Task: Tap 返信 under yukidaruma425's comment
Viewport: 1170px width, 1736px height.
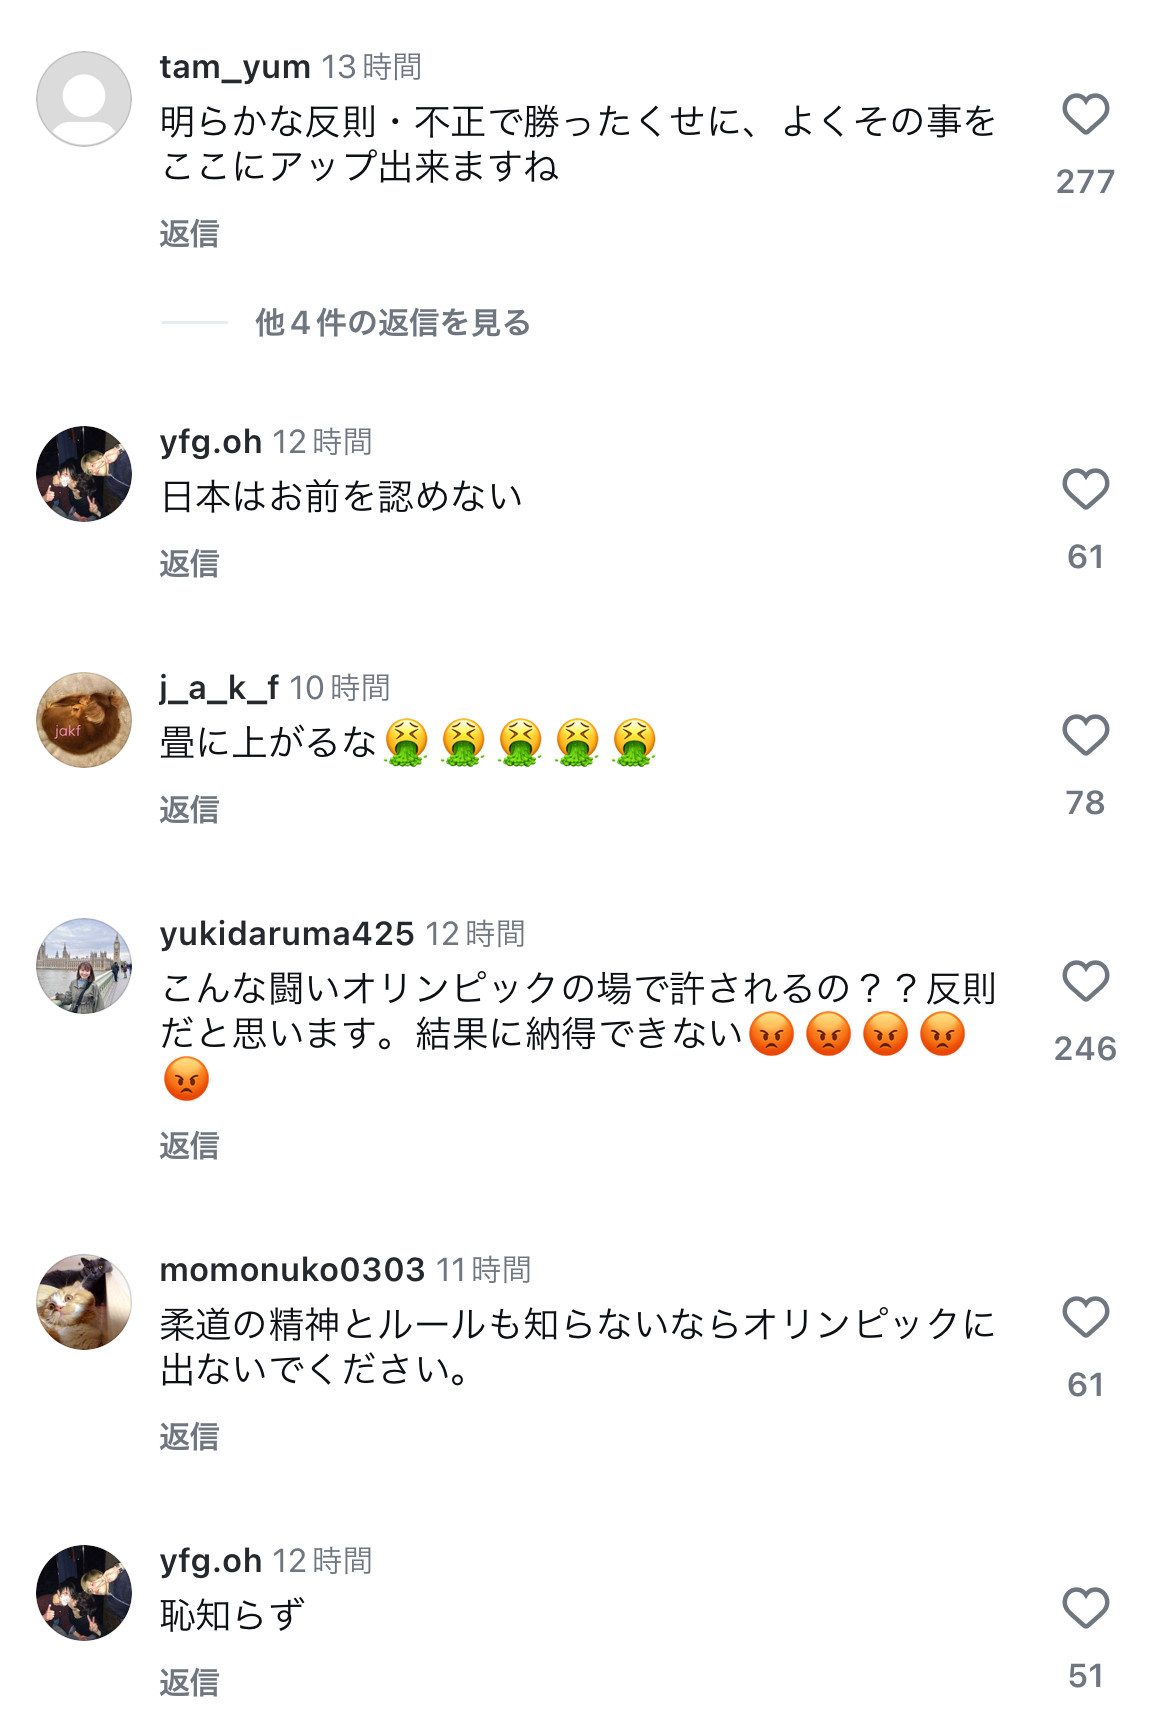Action: (189, 1145)
